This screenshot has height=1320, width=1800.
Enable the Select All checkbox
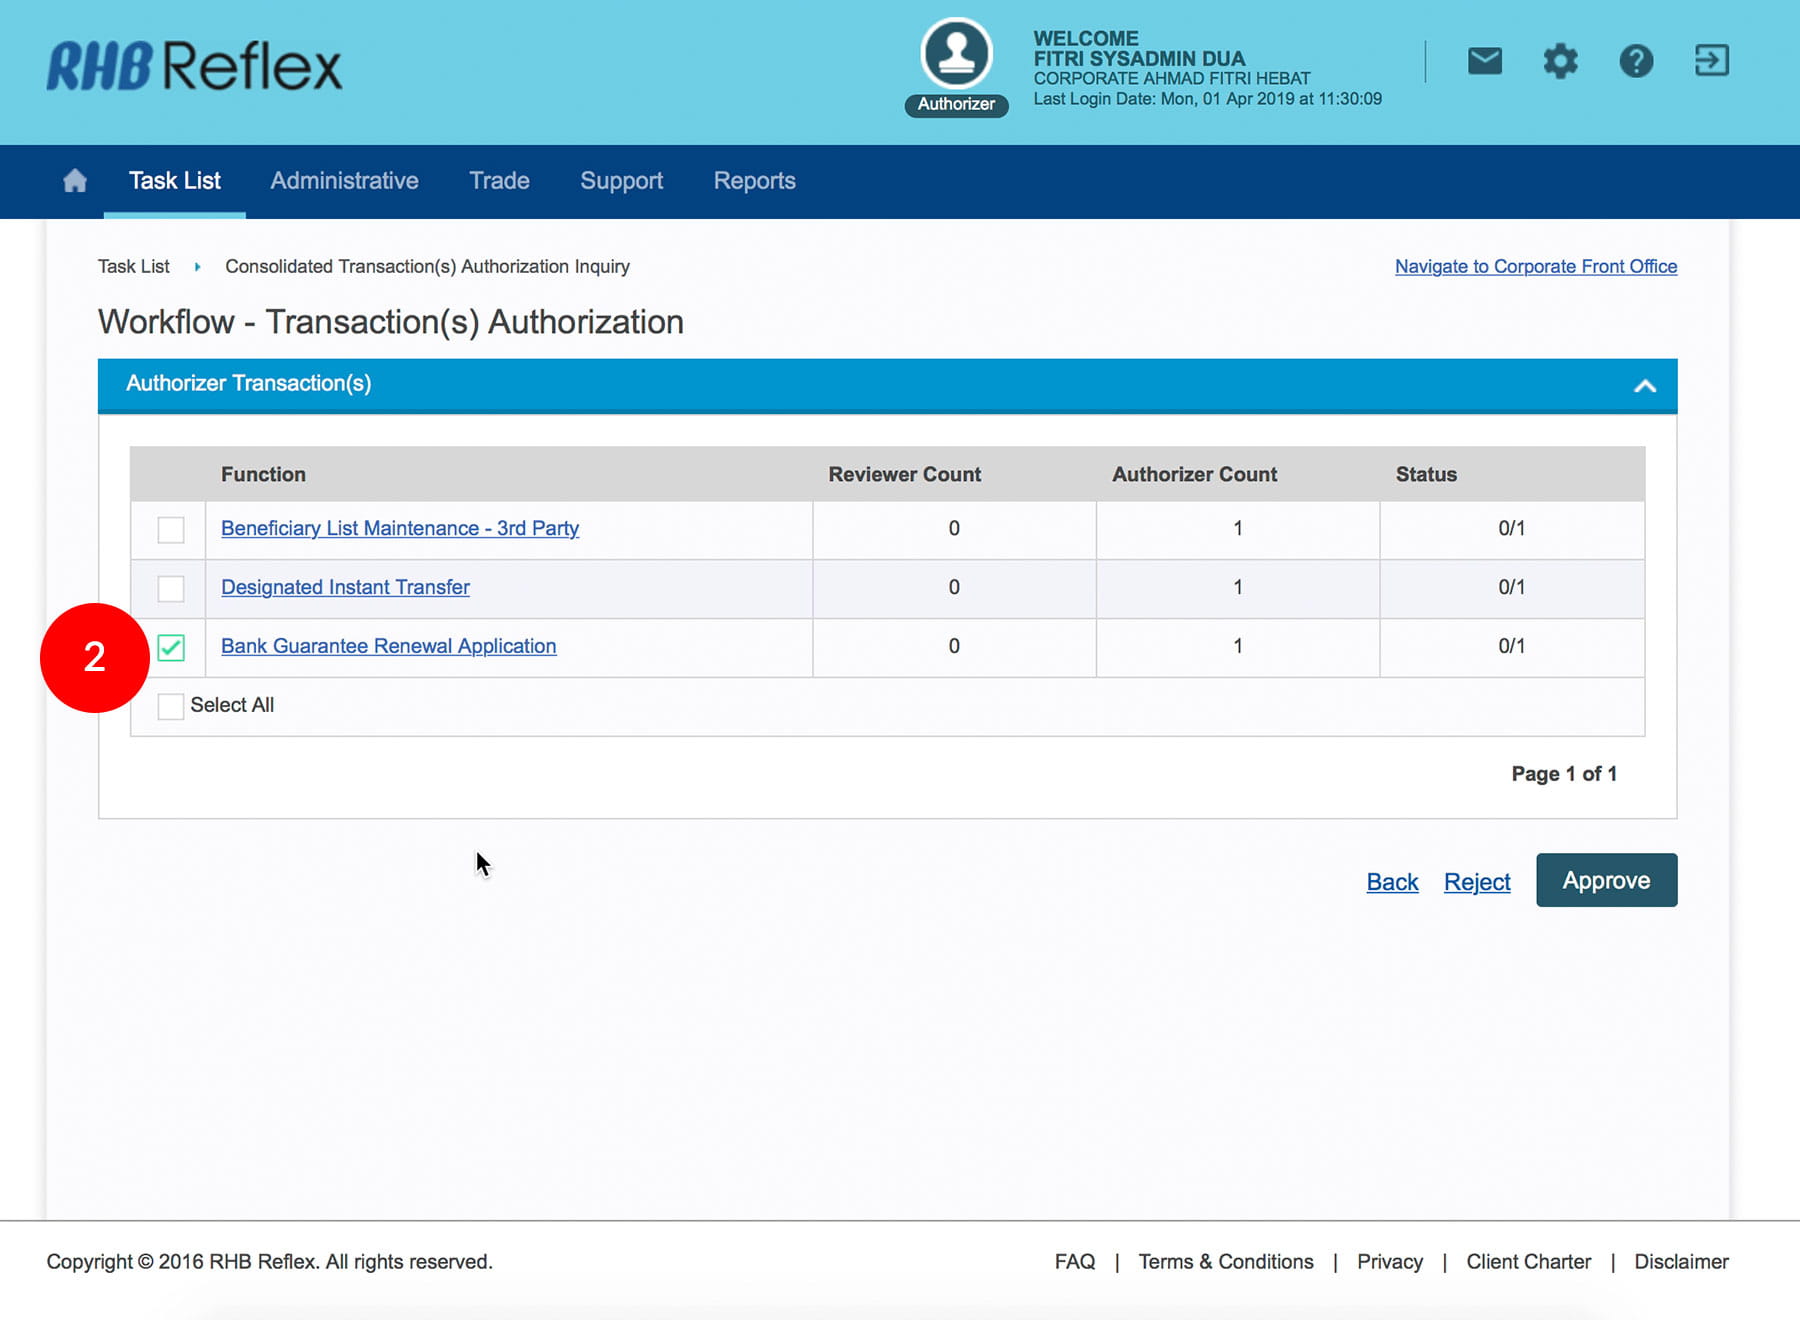click(x=171, y=706)
